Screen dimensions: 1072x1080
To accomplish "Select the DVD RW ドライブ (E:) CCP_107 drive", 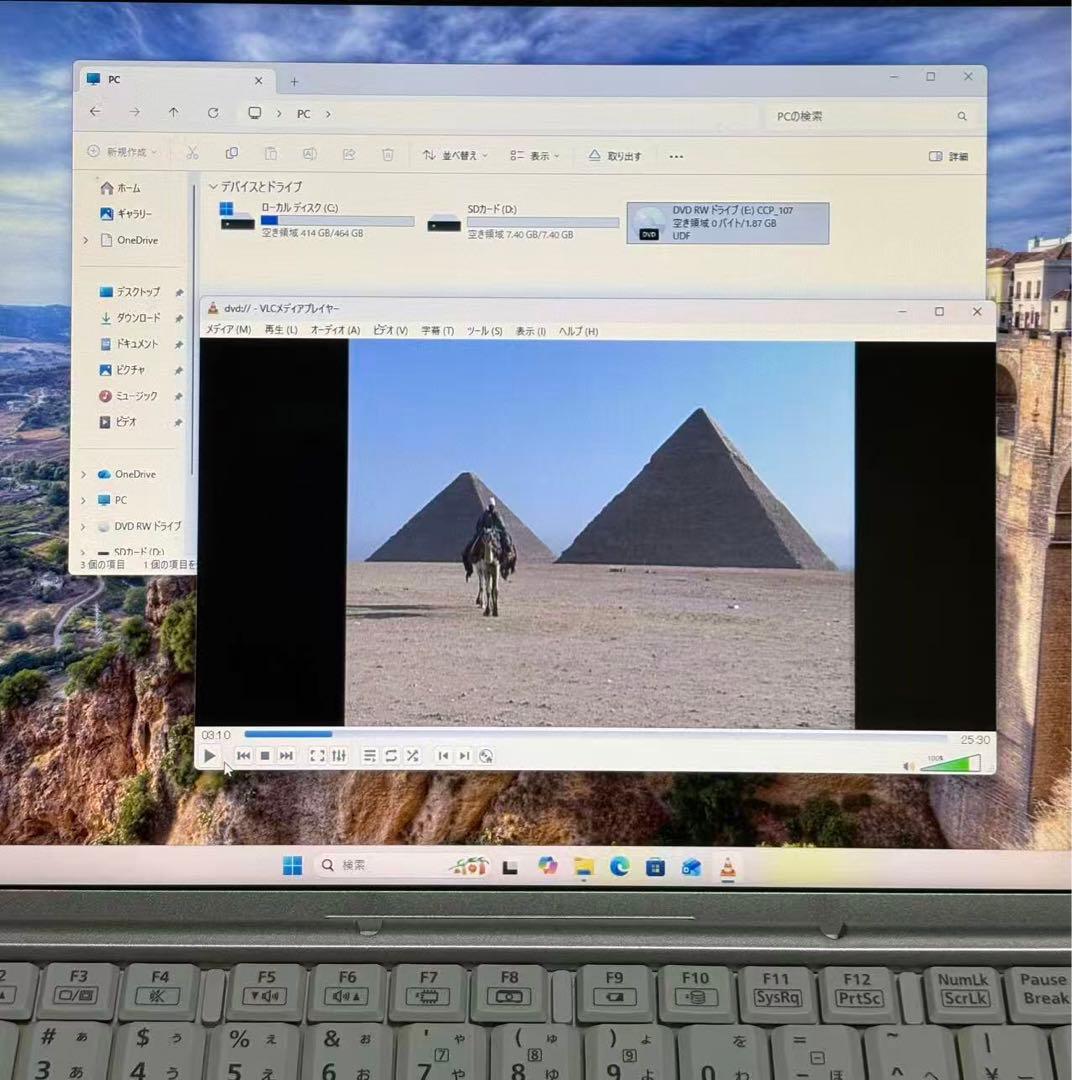I will 728,220.
